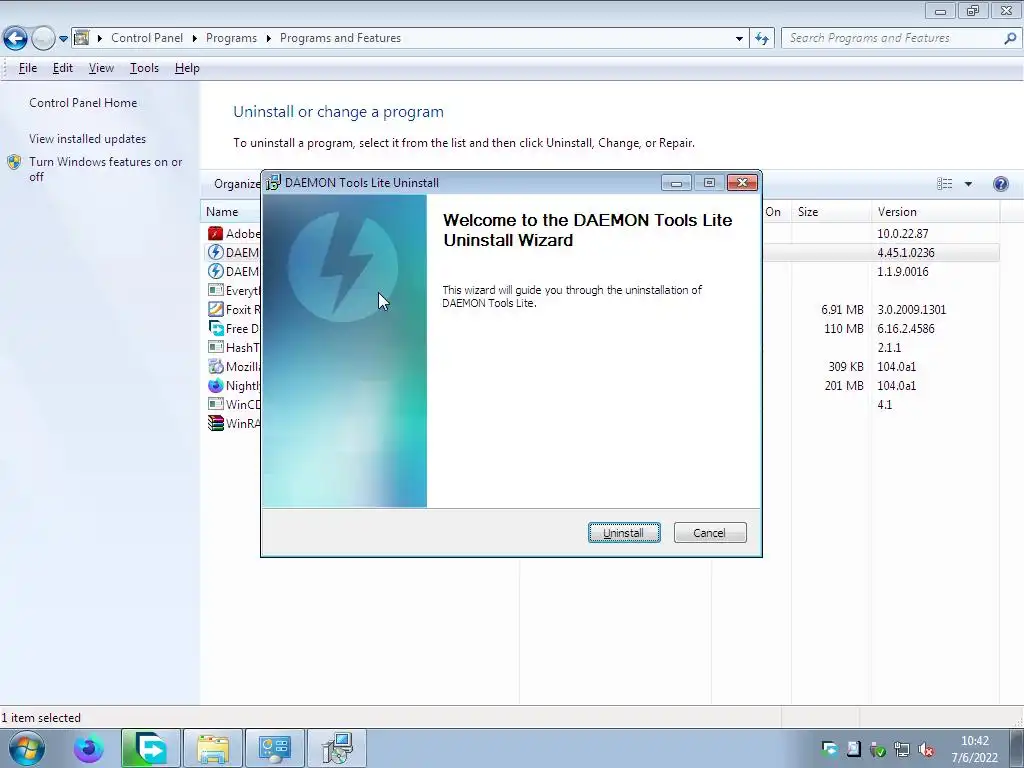Screen dimensions: 1024x768
Task: Select the Nightly browser icon
Action: (216, 385)
